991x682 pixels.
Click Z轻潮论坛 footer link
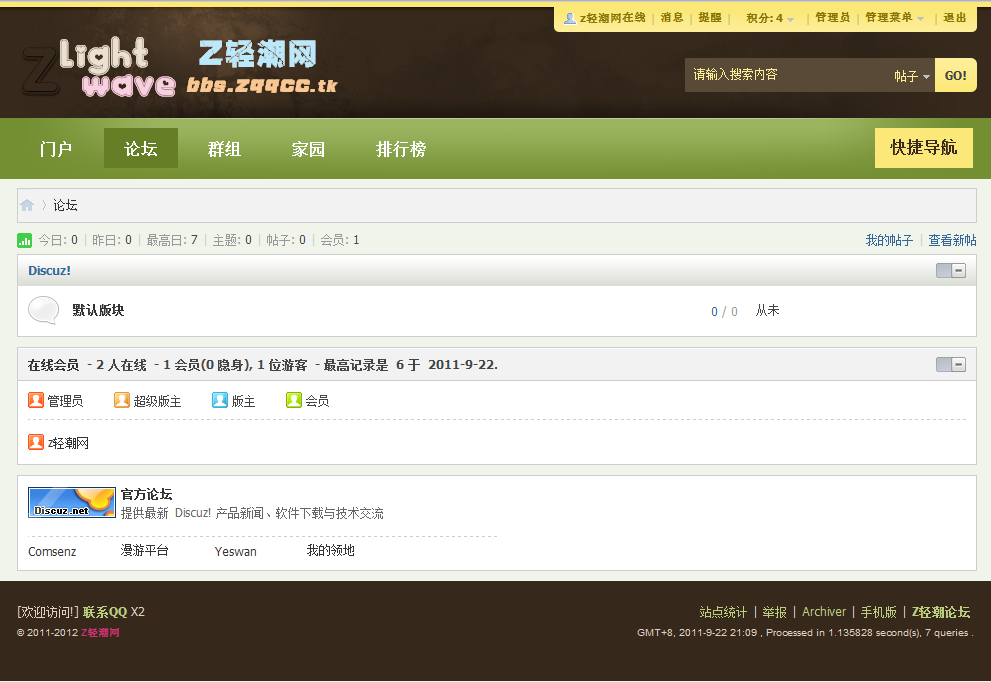pyautogui.click(x=940, y=612)
